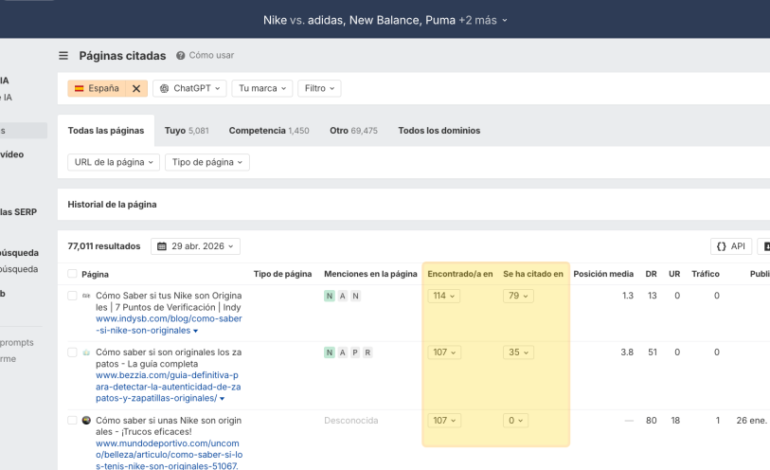Sort by the UR column header
770x470 pixels.
click(x=674, y=274)
